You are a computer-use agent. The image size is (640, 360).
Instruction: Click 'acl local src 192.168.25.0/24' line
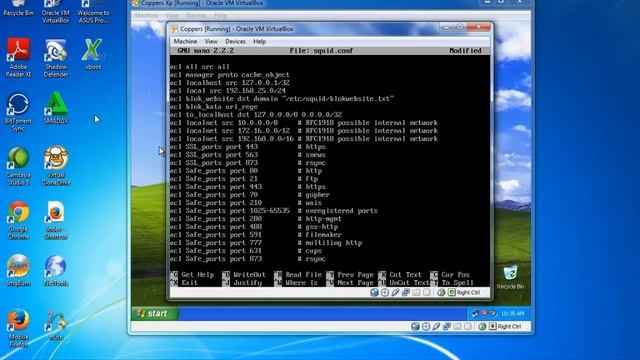tap(228, 91)
